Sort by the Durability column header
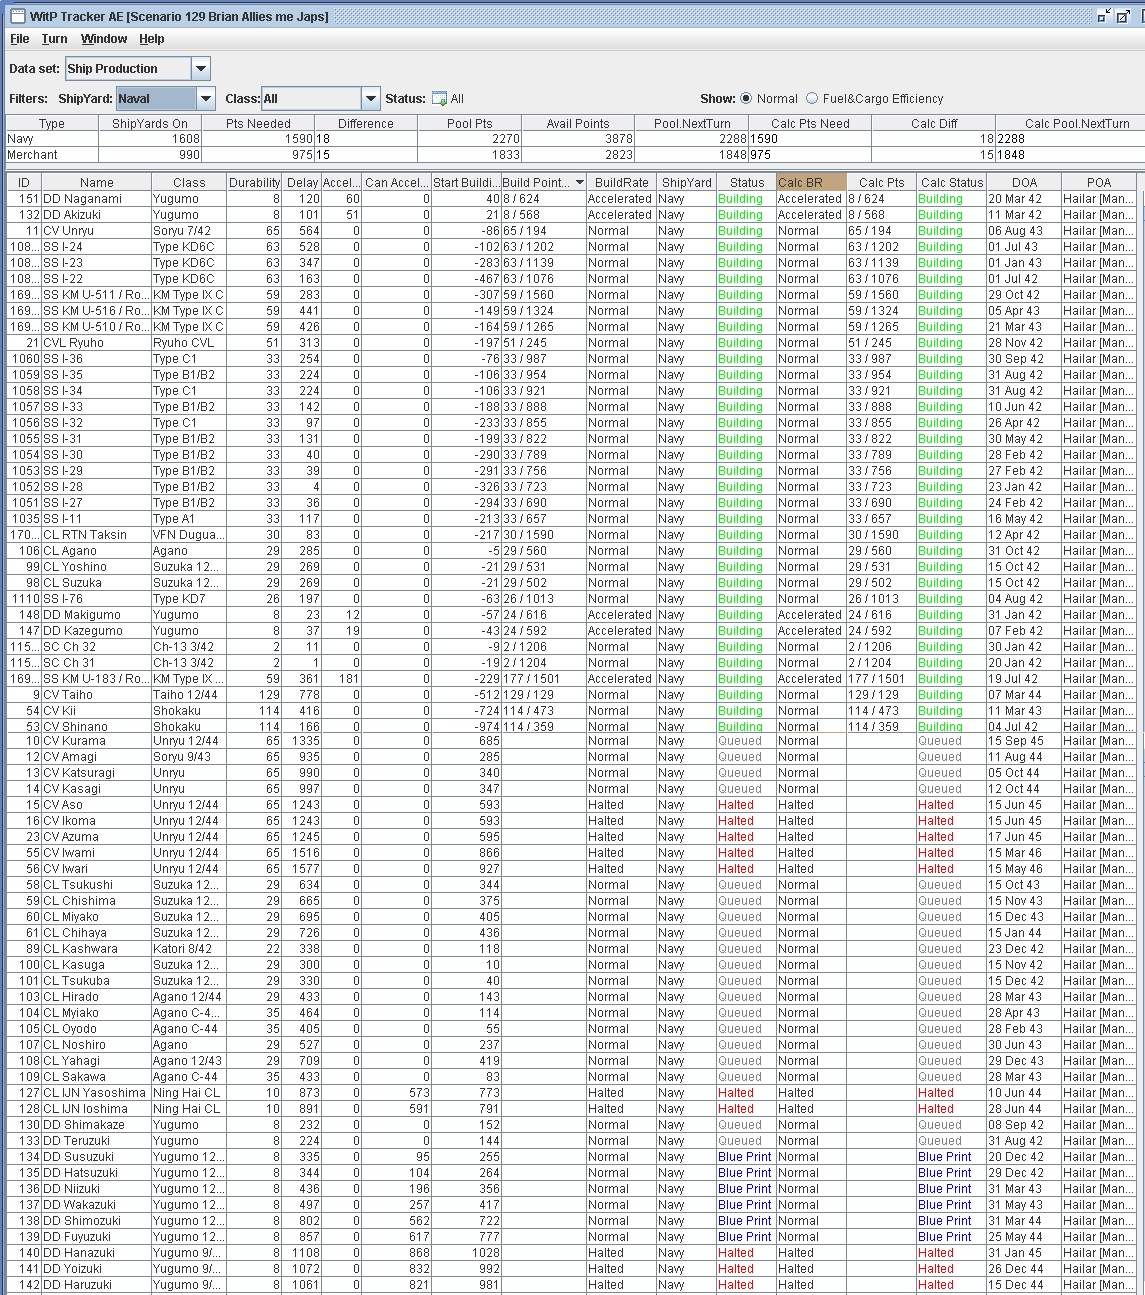The image size is (1145, 1295). (x=254, y=183)
